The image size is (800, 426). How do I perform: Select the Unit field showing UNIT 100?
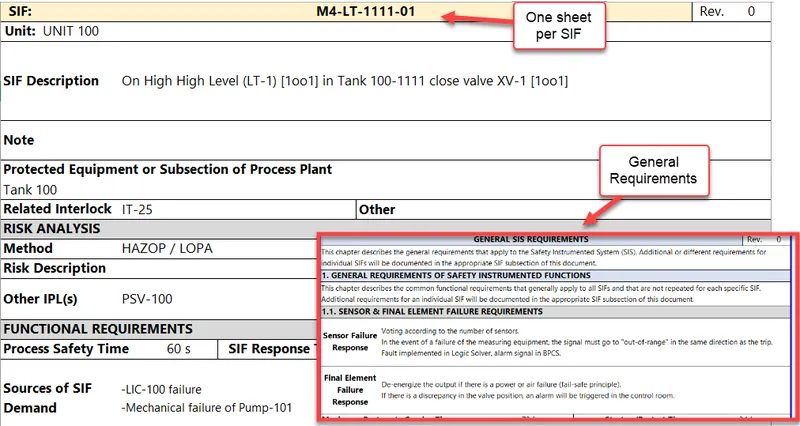(70, 31)
